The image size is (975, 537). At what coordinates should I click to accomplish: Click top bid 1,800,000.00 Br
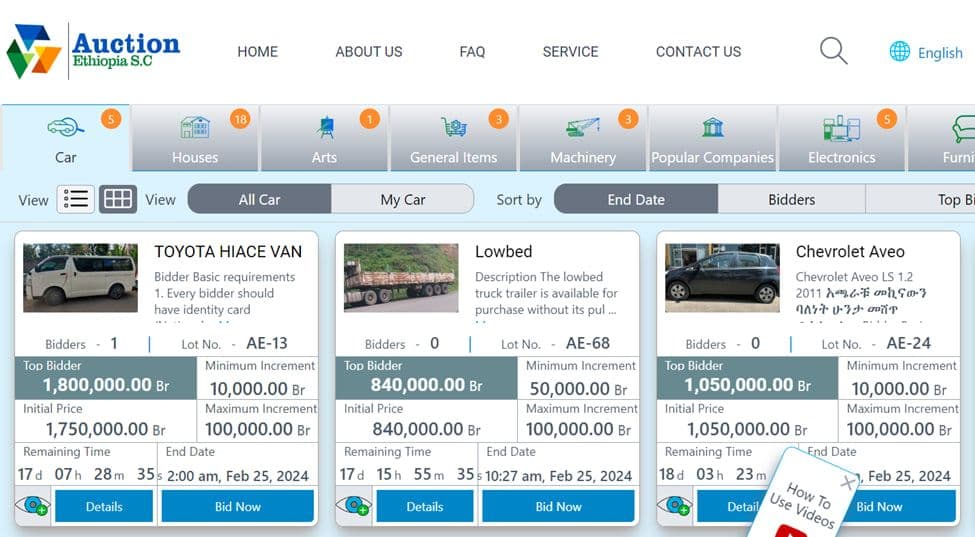click(106, 385)
